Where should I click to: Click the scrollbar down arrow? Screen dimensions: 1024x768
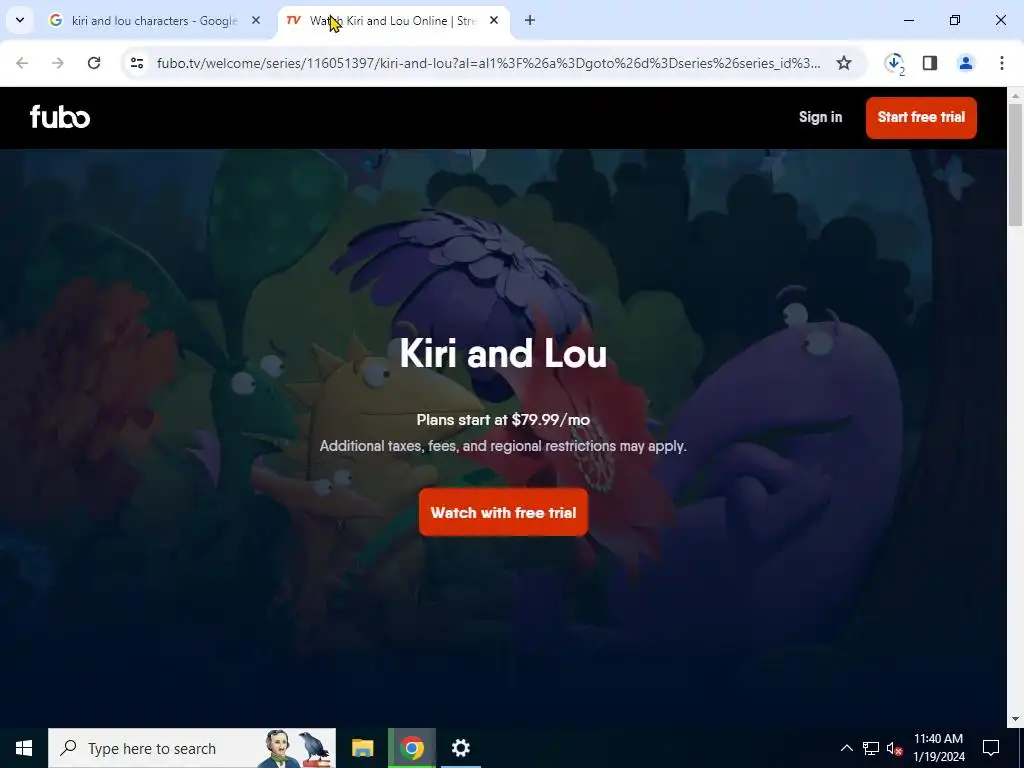1016,719
